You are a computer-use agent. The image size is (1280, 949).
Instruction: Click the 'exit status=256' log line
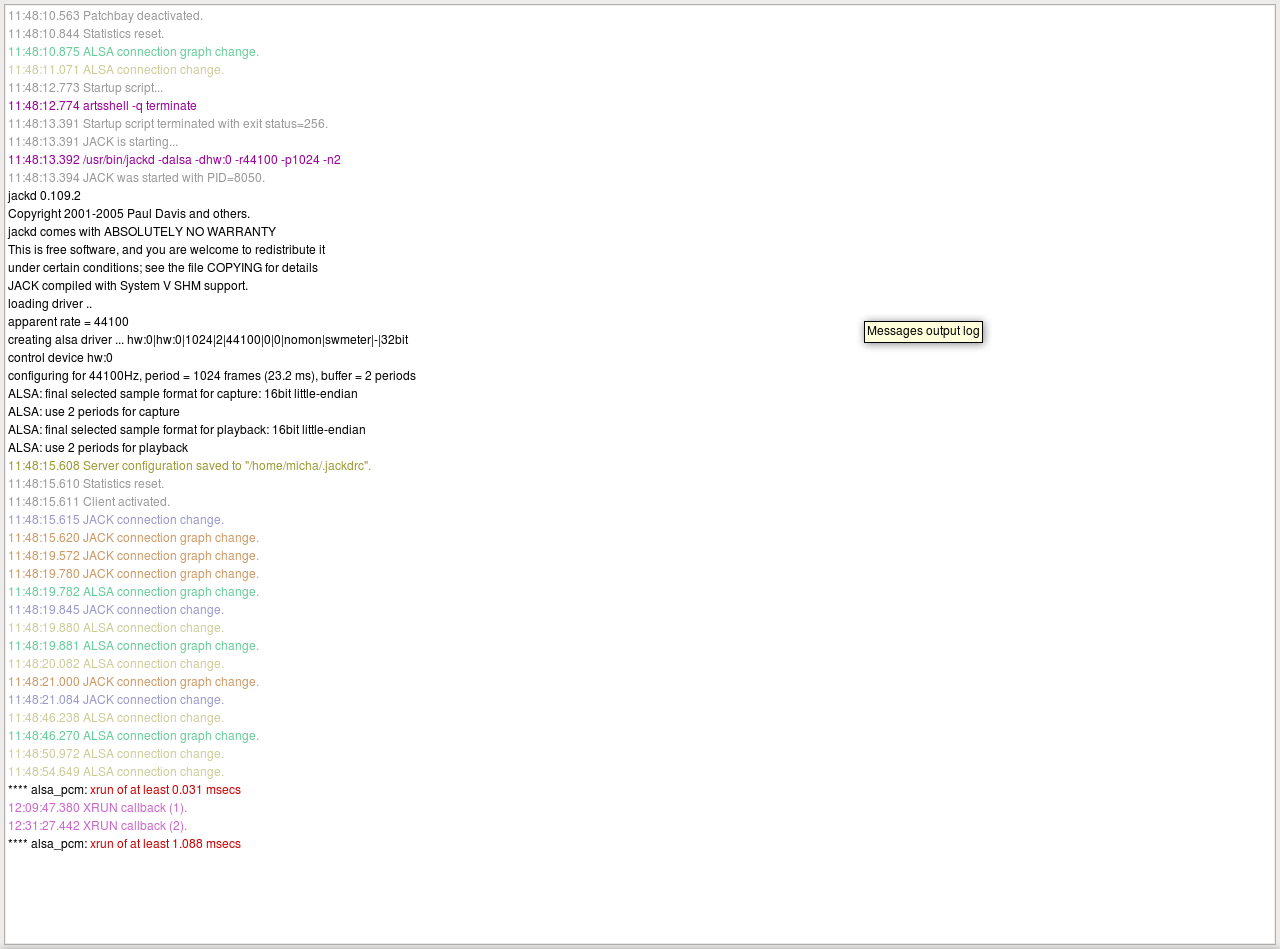pyautogui.click(x=168, y=124)
